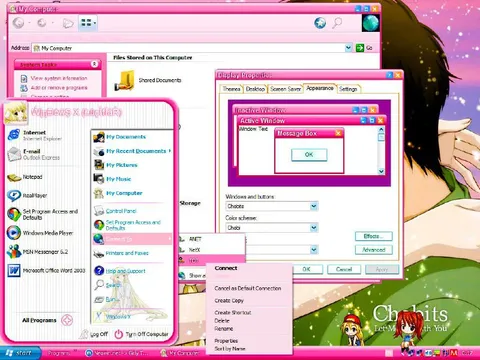Image resolution: width=480 pixels, height=360 pixels.
Task: Expand All Programs arrow
Action: (x=67, y=320)
